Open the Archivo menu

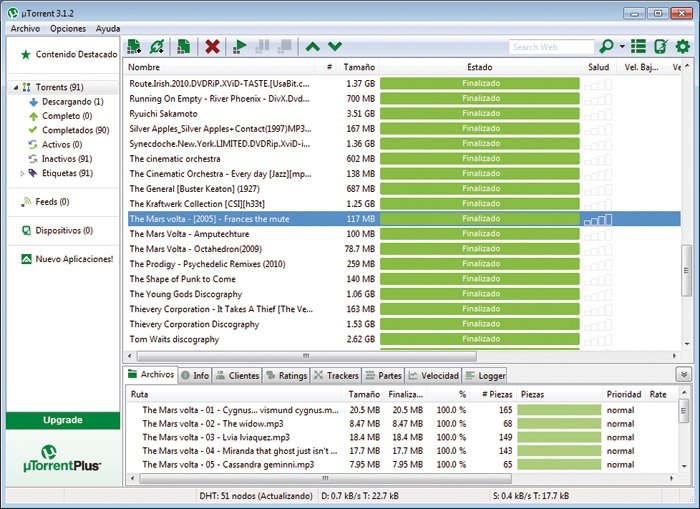click(25, 29)
